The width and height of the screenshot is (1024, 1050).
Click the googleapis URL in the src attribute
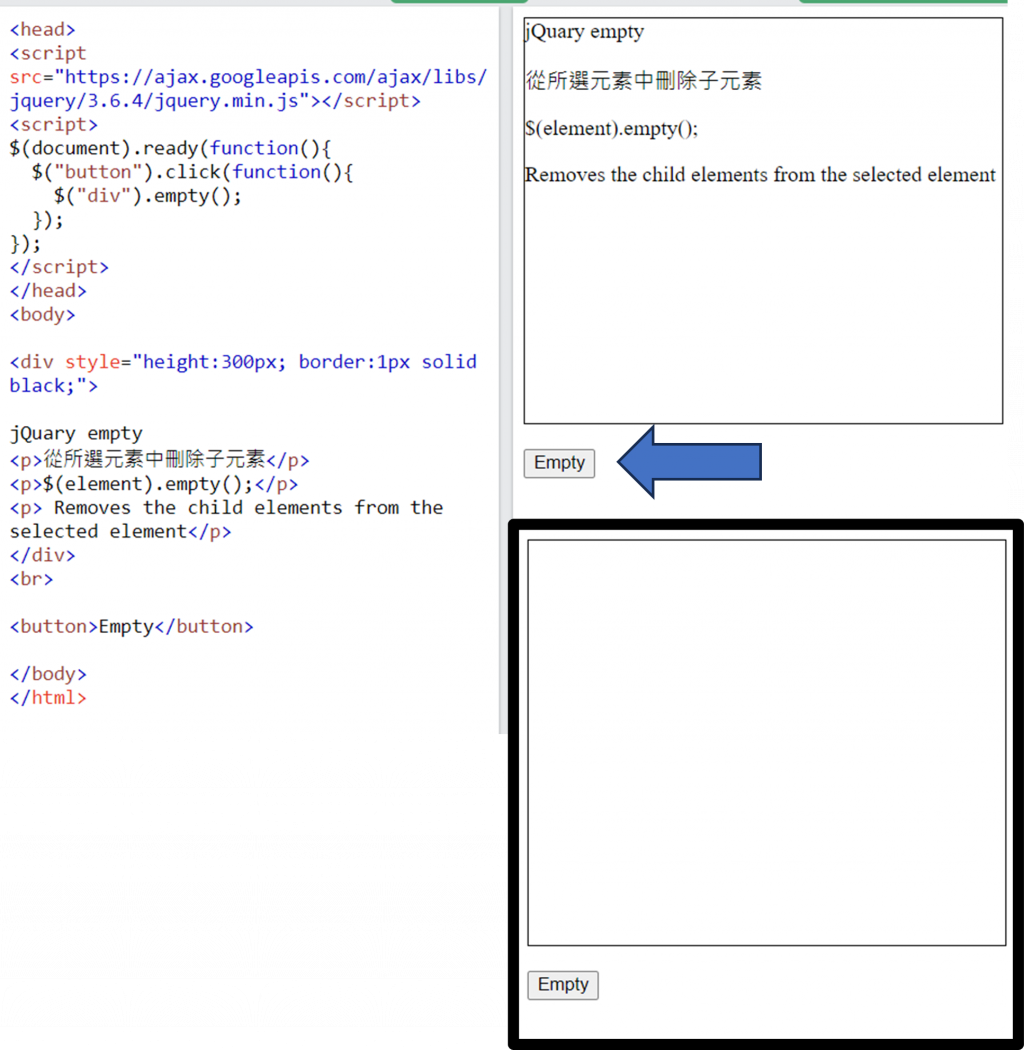[x=275, y=77]
